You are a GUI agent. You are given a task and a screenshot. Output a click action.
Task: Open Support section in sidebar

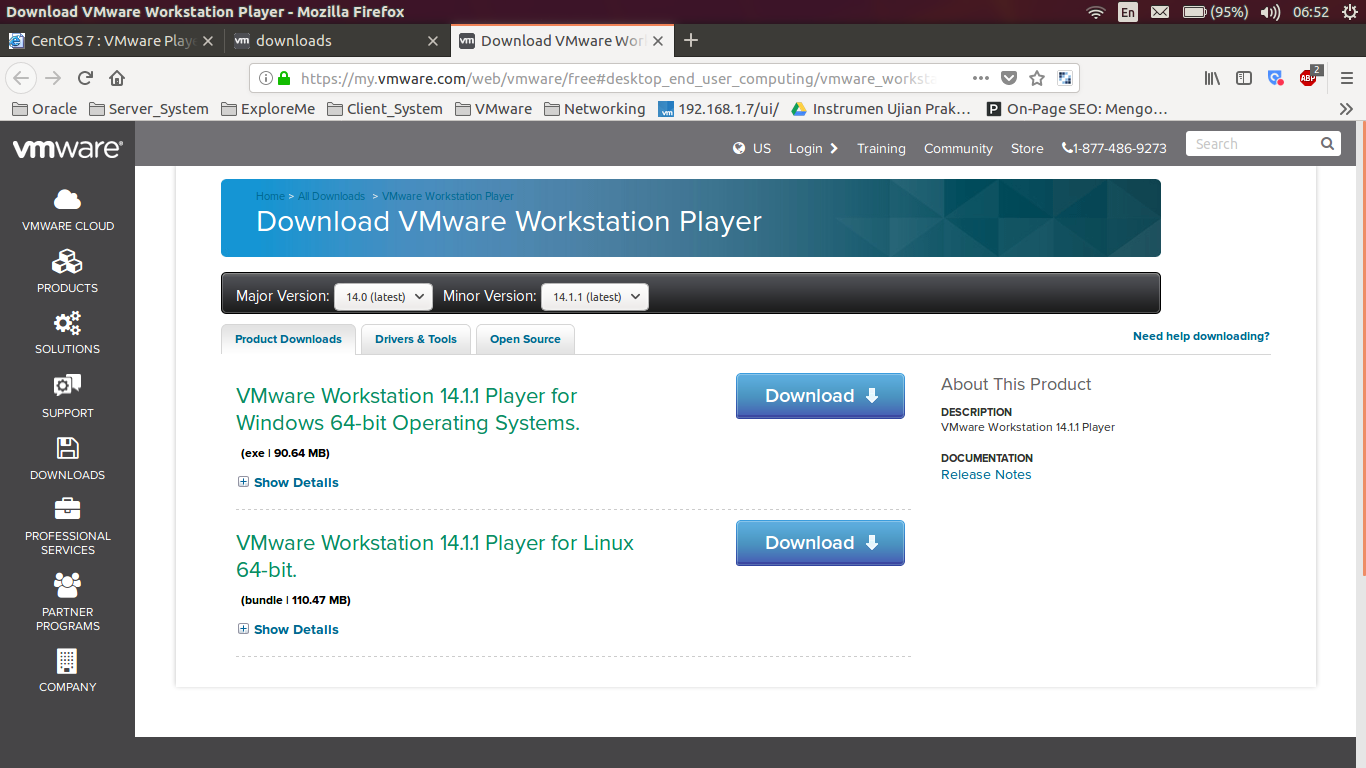[68, 396]
